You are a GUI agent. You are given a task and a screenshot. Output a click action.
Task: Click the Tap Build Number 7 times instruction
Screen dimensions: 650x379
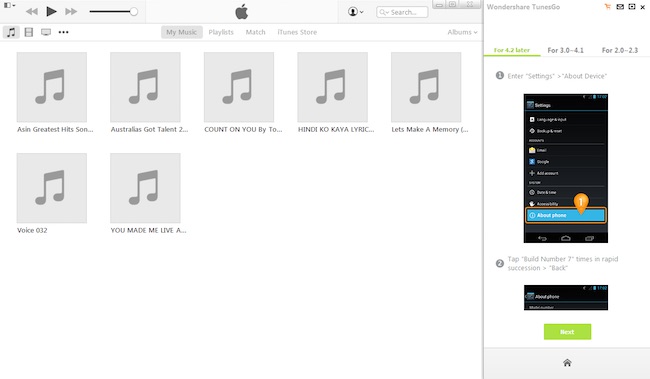563,263
